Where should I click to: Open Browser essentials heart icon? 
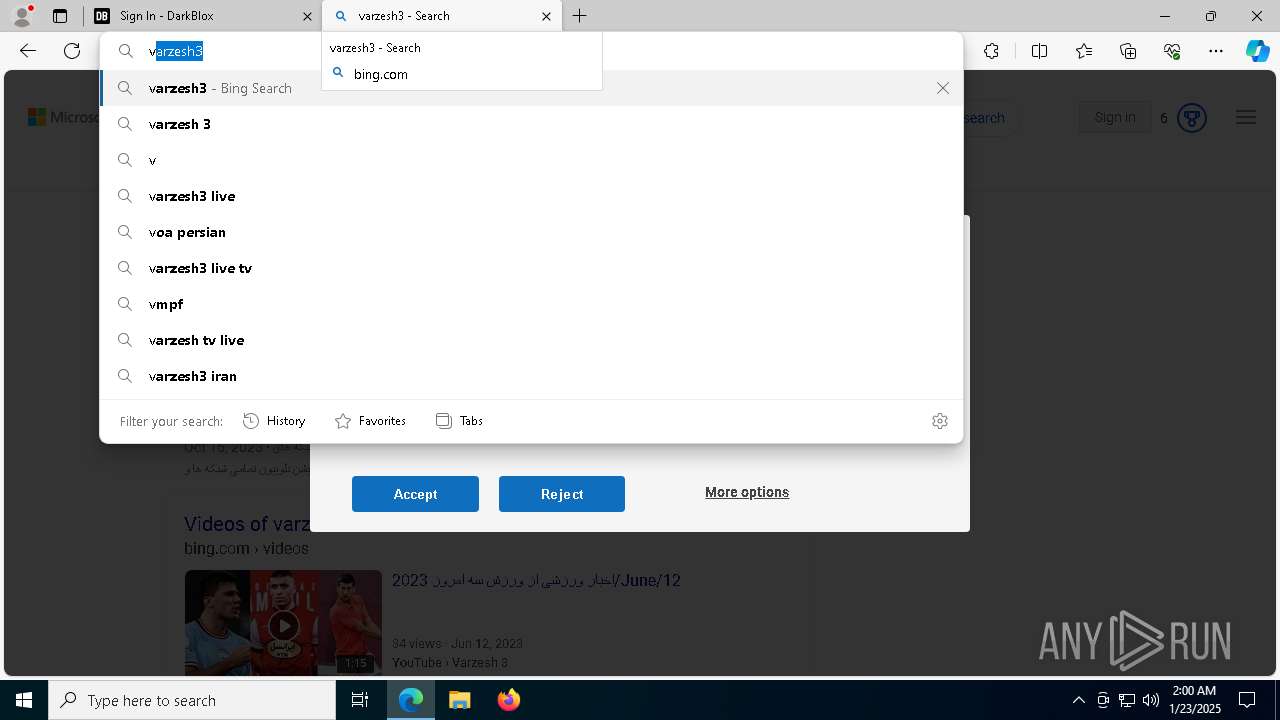(1172, 51)
